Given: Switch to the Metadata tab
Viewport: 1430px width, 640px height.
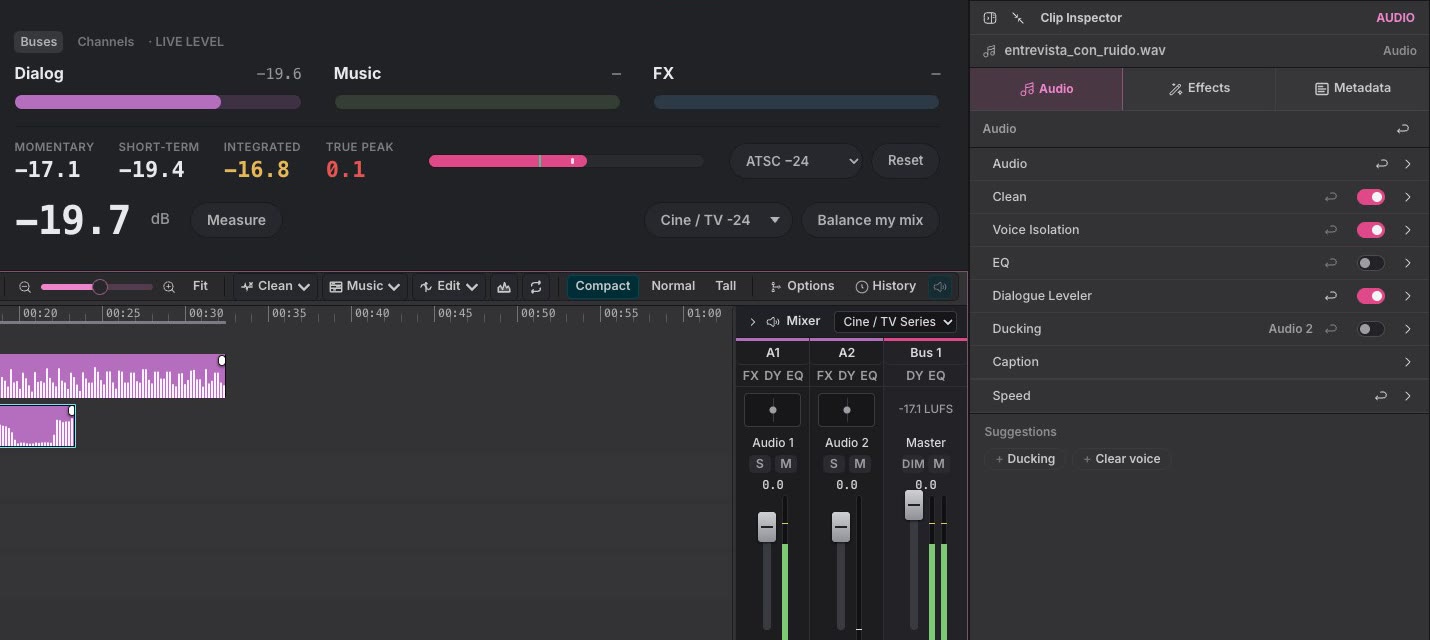Looking at the screenshot, I should point(1352,89).
